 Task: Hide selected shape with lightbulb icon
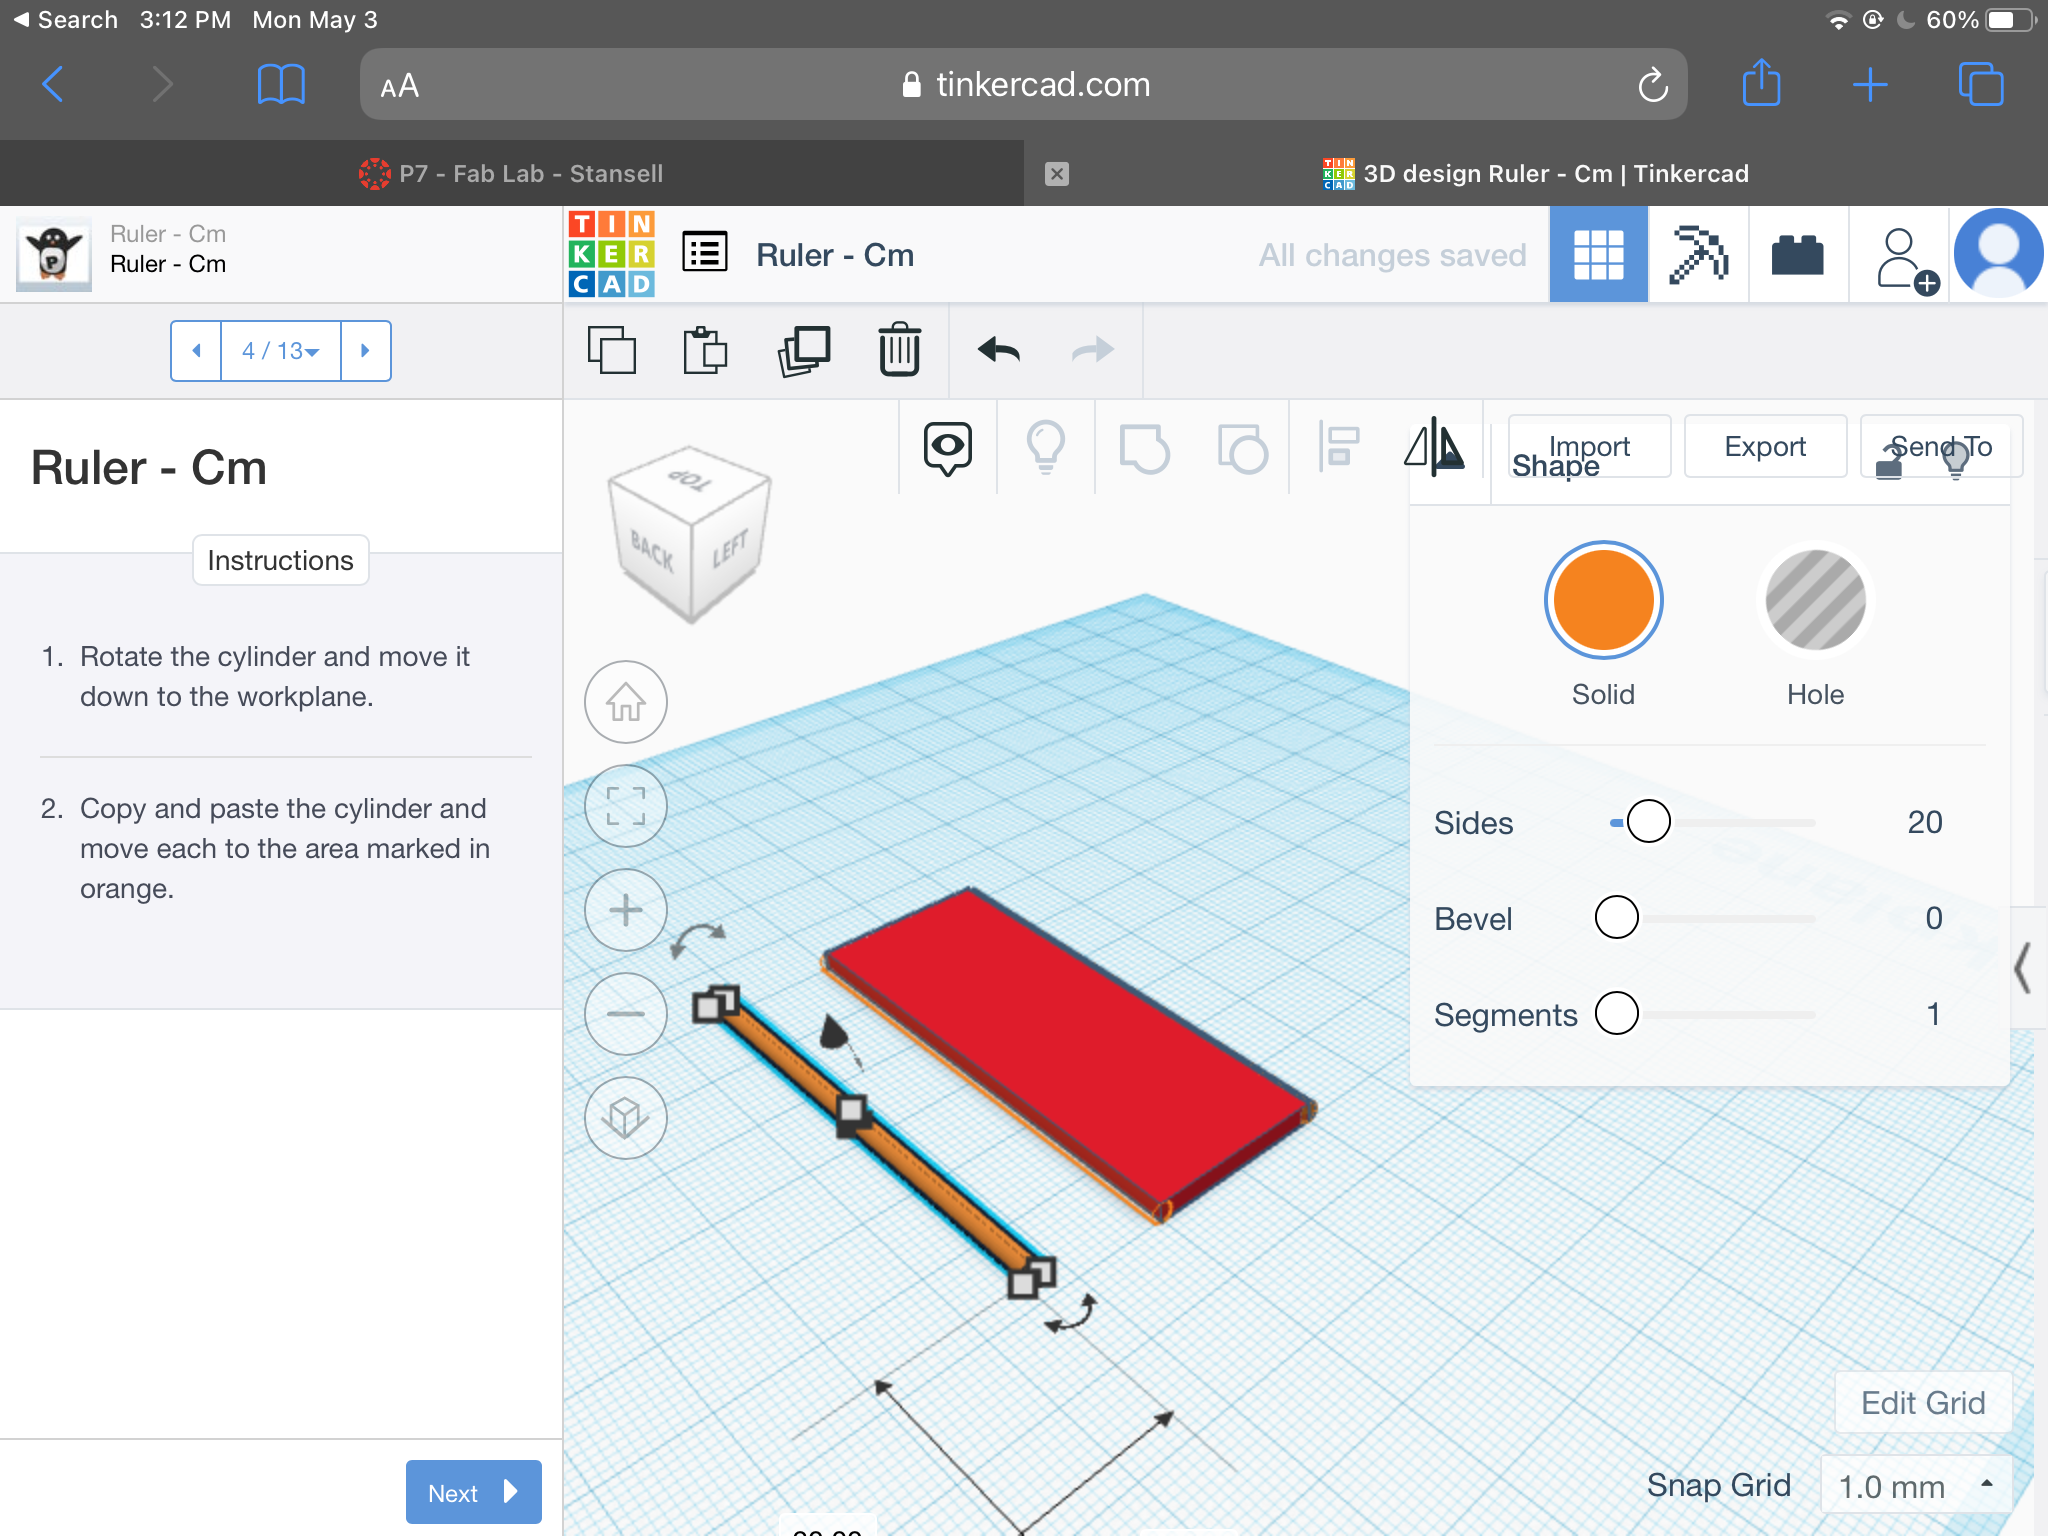tap(1955, 460)
